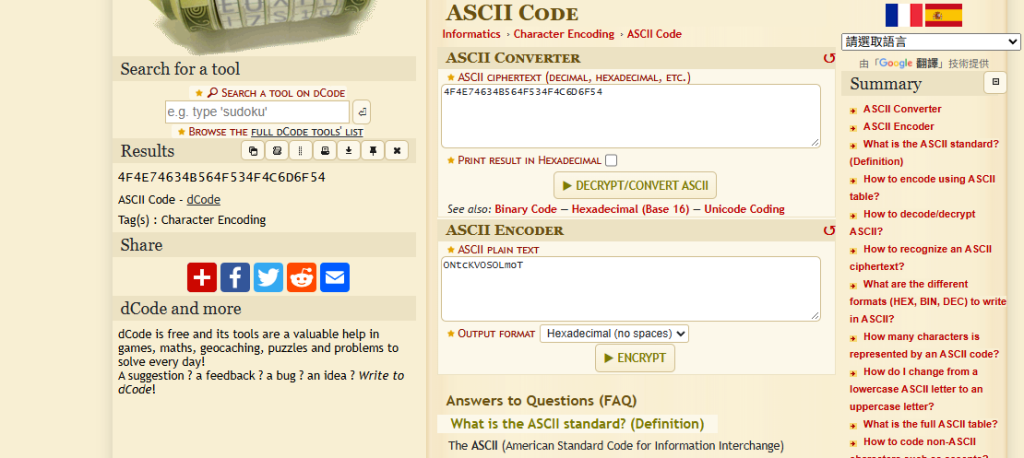Enable Print result in Hexadecimal checkbox
Viewport: 1024px width, 458px height.
coord(611,160)
